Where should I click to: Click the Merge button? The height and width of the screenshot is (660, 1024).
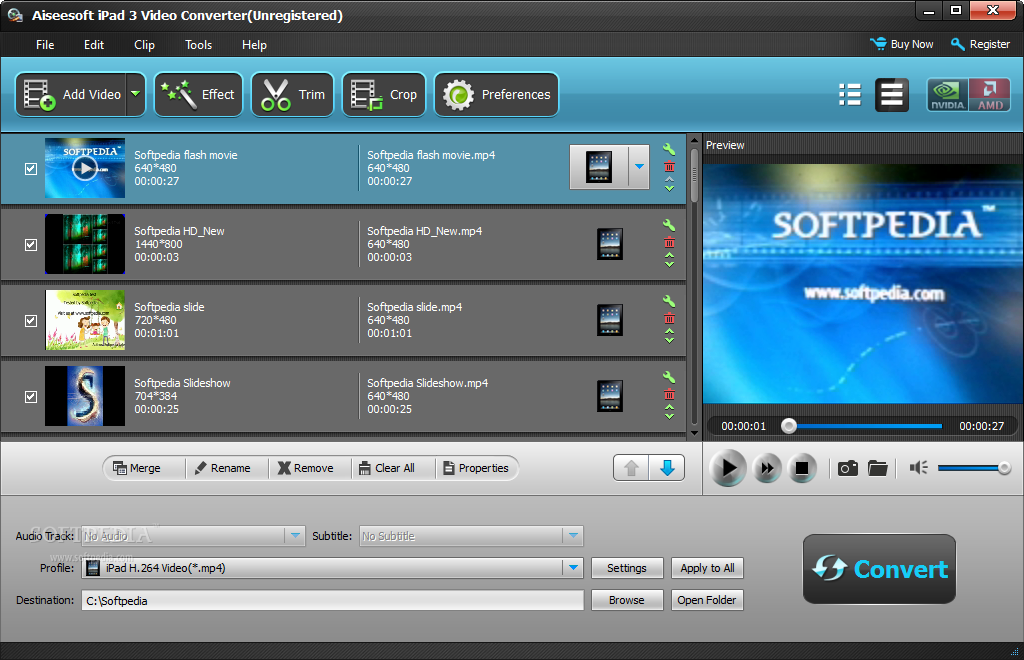tap(136, 468)
